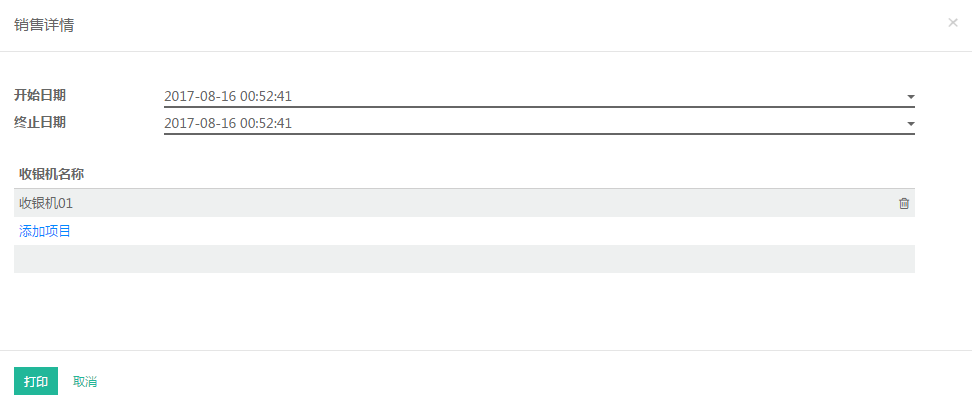Click the empty grey row below 添加项目
The image size is (972, 405).
pyautogui.click(x=464, y=259)
